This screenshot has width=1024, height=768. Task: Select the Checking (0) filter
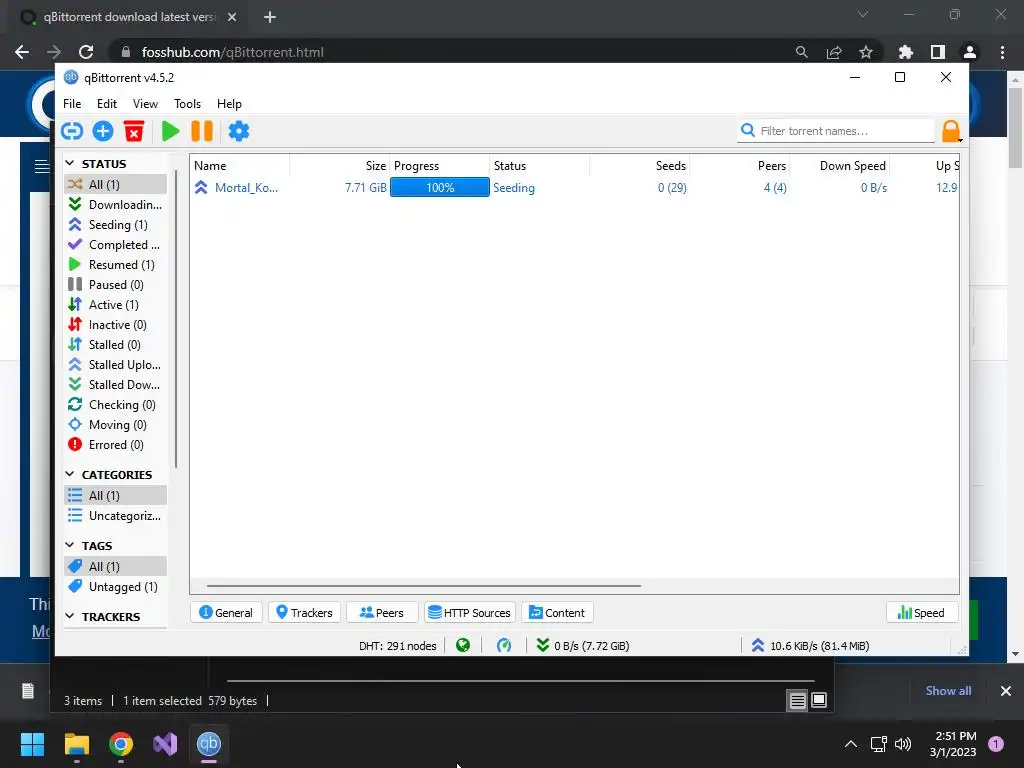tap(116, 405)
